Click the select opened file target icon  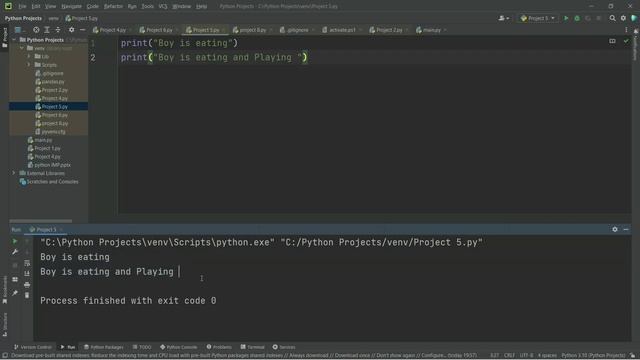(36, 30)
